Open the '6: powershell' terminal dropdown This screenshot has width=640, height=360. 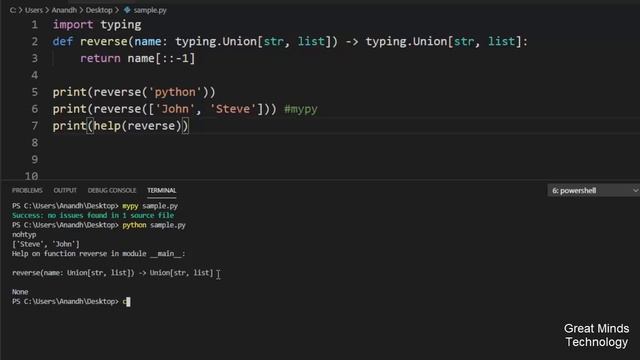coord(593,191)
